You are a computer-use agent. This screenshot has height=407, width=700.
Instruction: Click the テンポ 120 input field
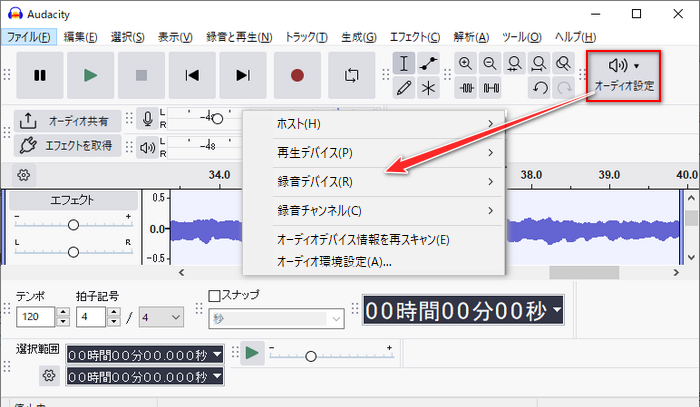click(x=36, y=317)
